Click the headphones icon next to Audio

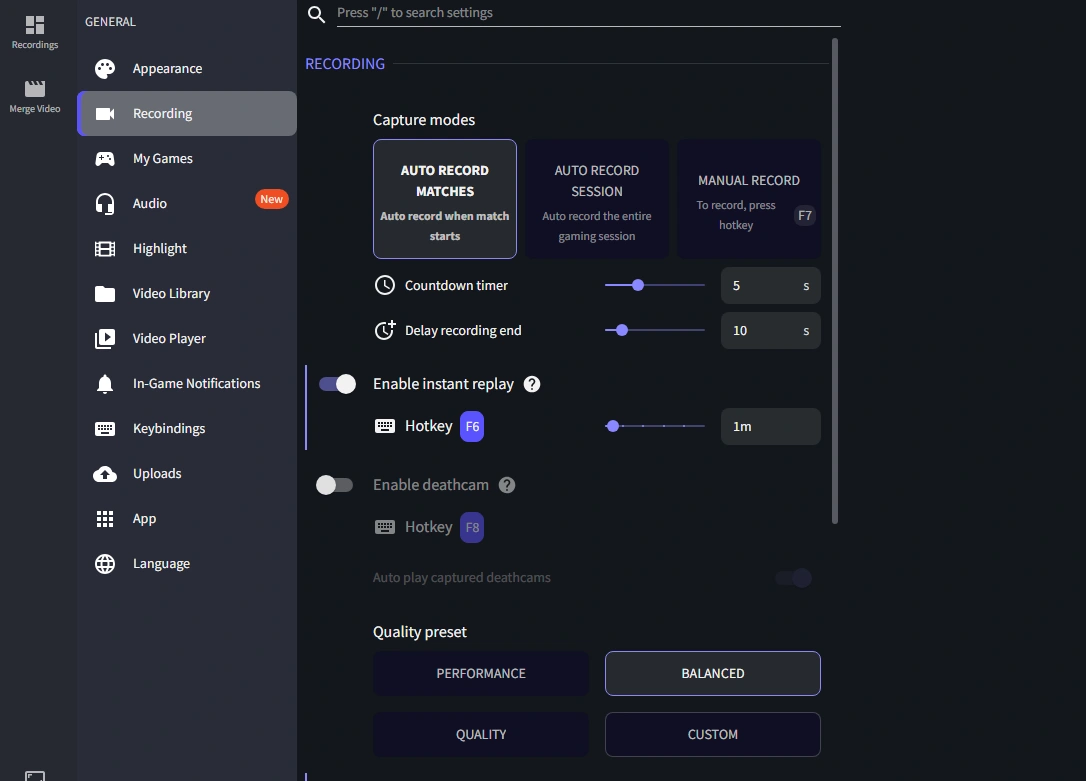tap(105, 203)
